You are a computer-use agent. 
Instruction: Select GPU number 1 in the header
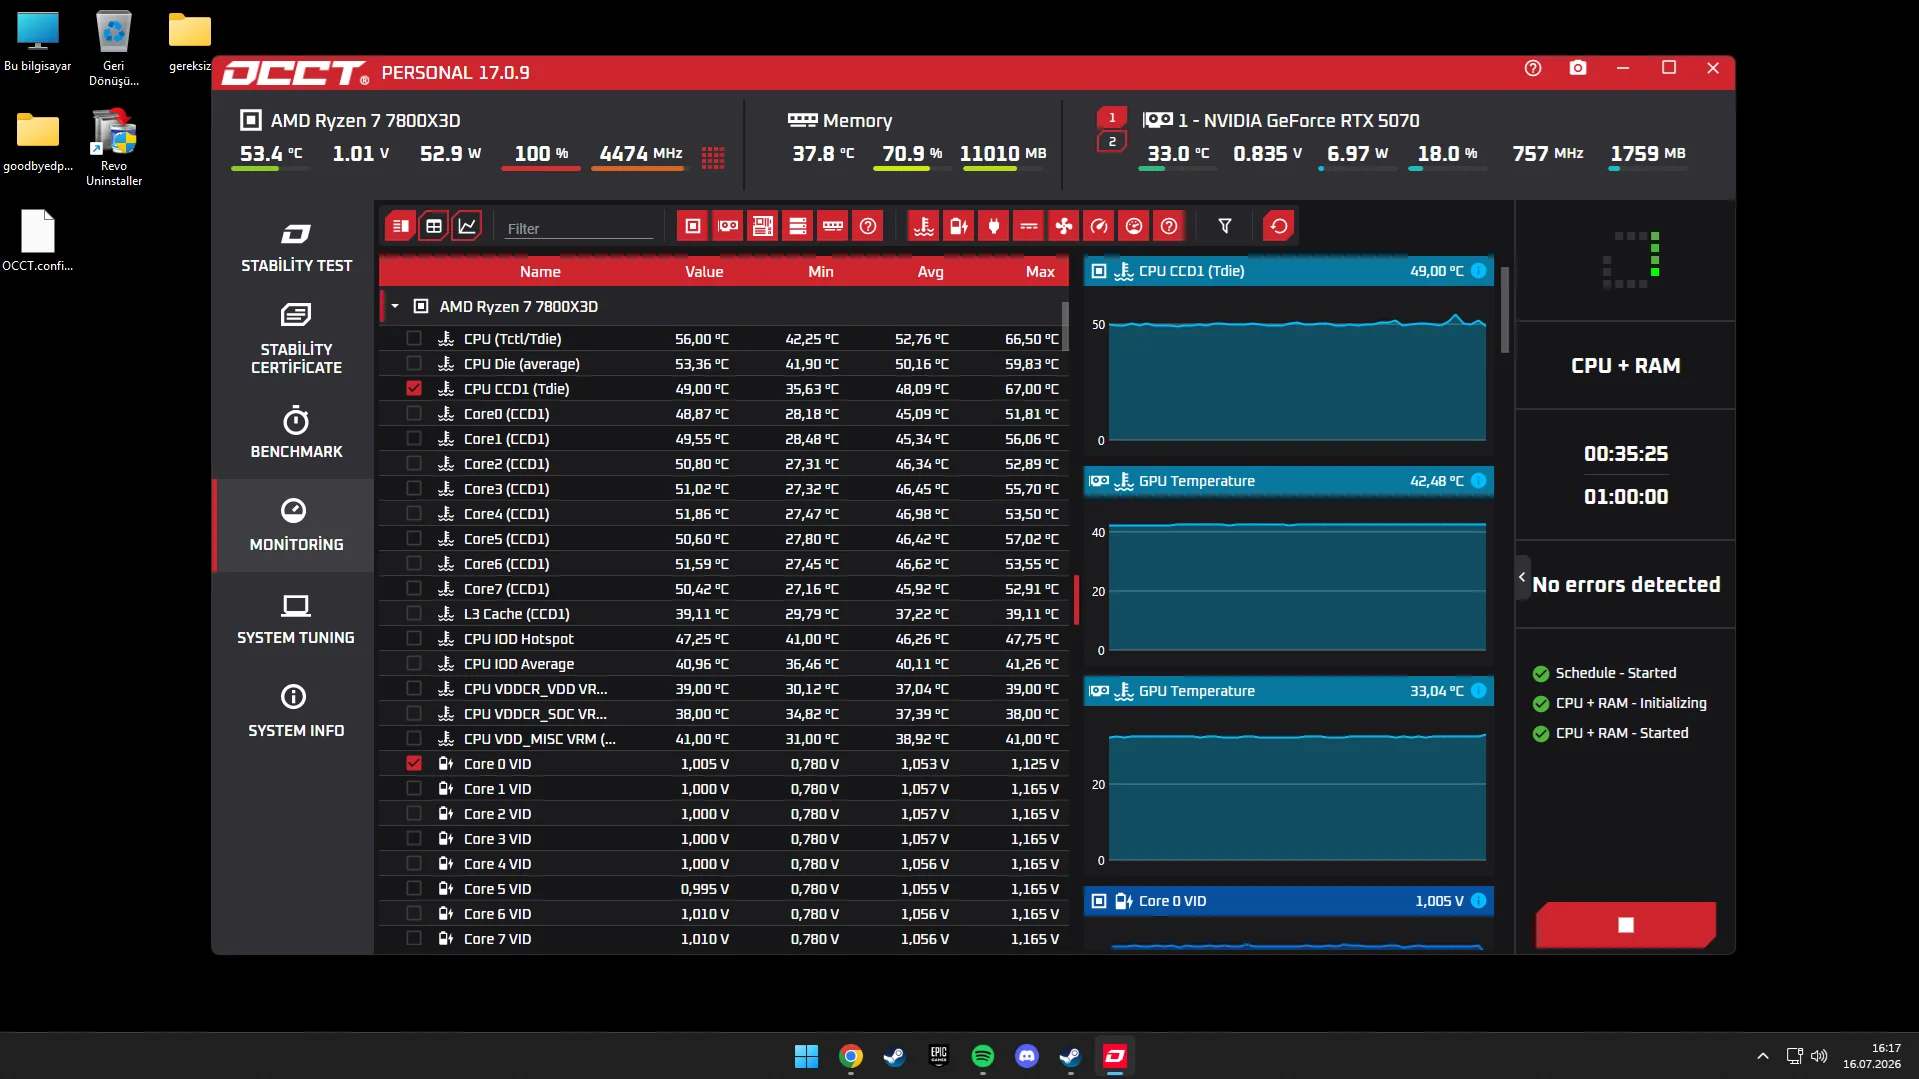point(1112,118)
